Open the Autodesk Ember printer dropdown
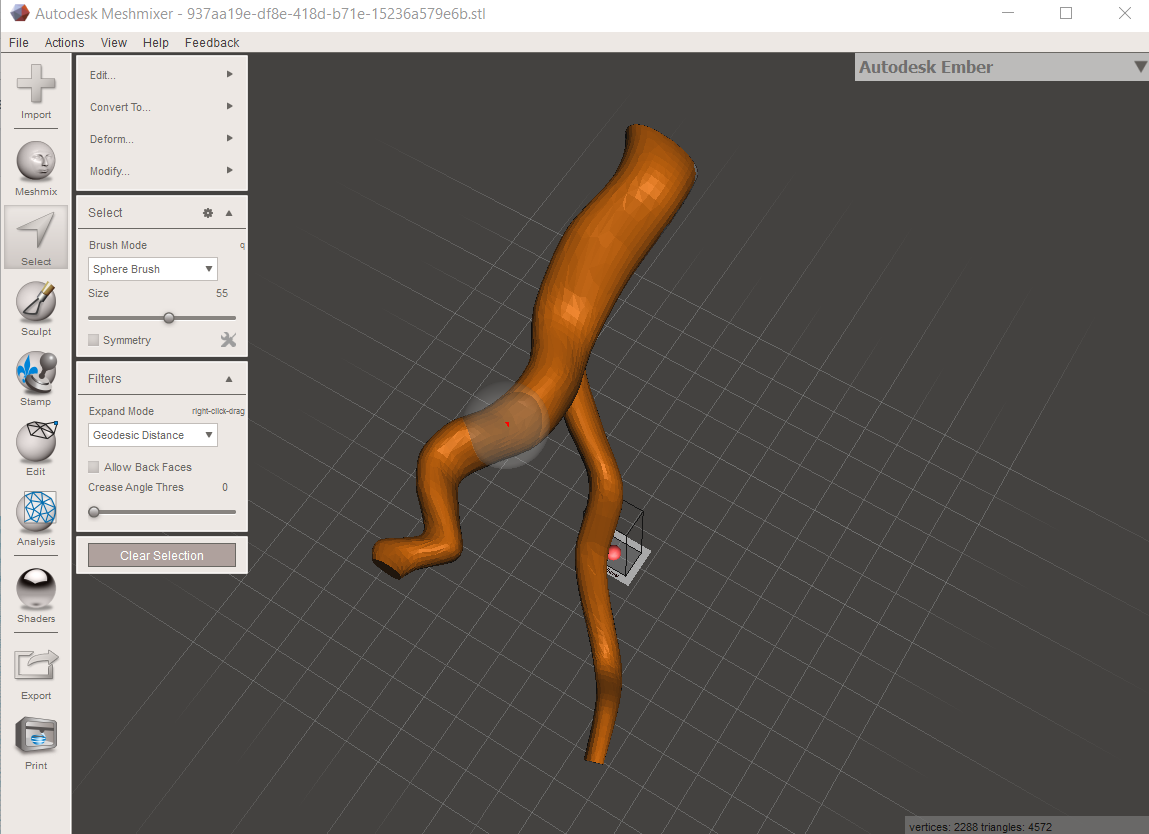The image size is (1149, 834). 1001,67
